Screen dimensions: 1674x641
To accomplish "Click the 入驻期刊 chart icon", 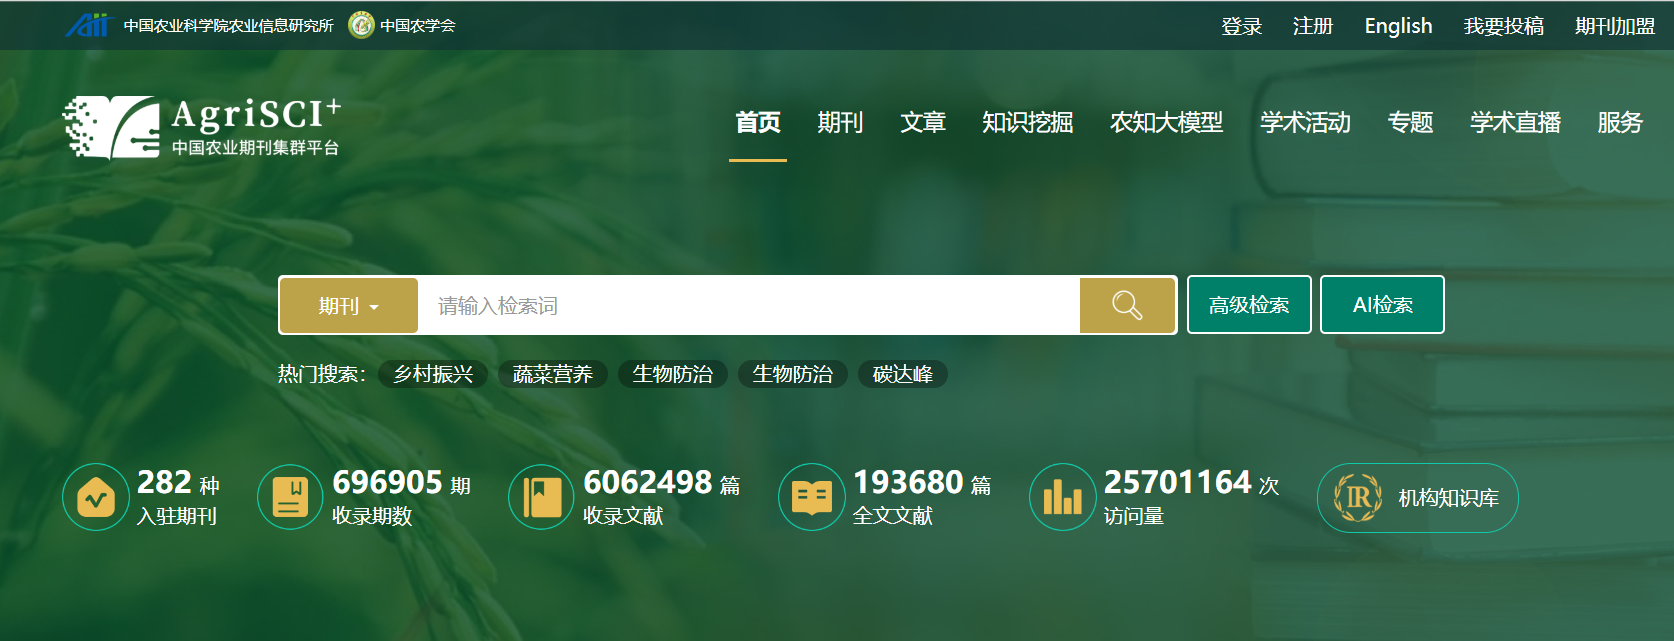I will (x=96, y=497).
